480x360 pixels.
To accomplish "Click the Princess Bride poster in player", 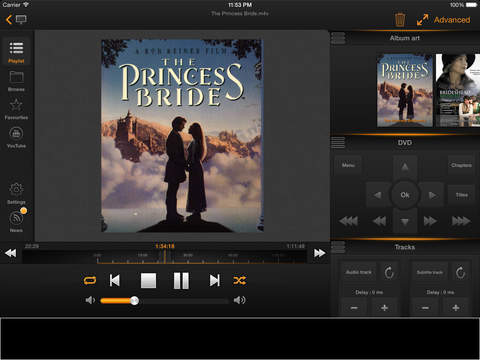I will coord(182,136).
